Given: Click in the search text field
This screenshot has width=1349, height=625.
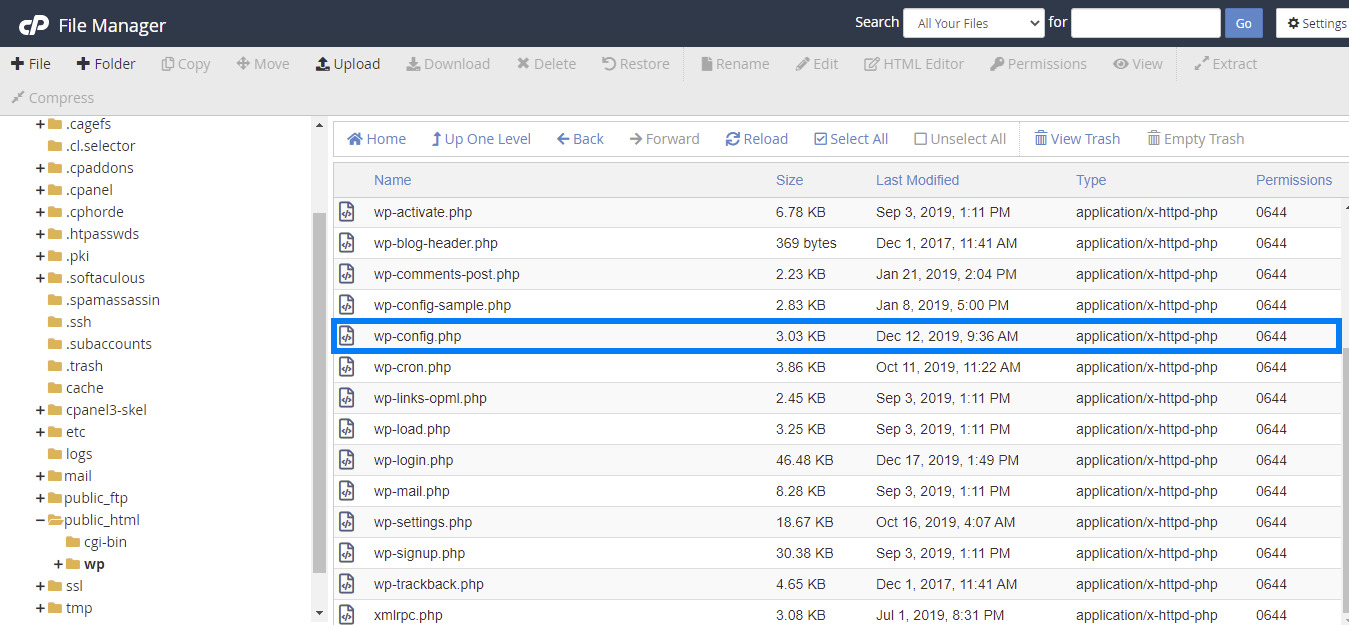Looking at the screenshot, I should pos(1145,23).
